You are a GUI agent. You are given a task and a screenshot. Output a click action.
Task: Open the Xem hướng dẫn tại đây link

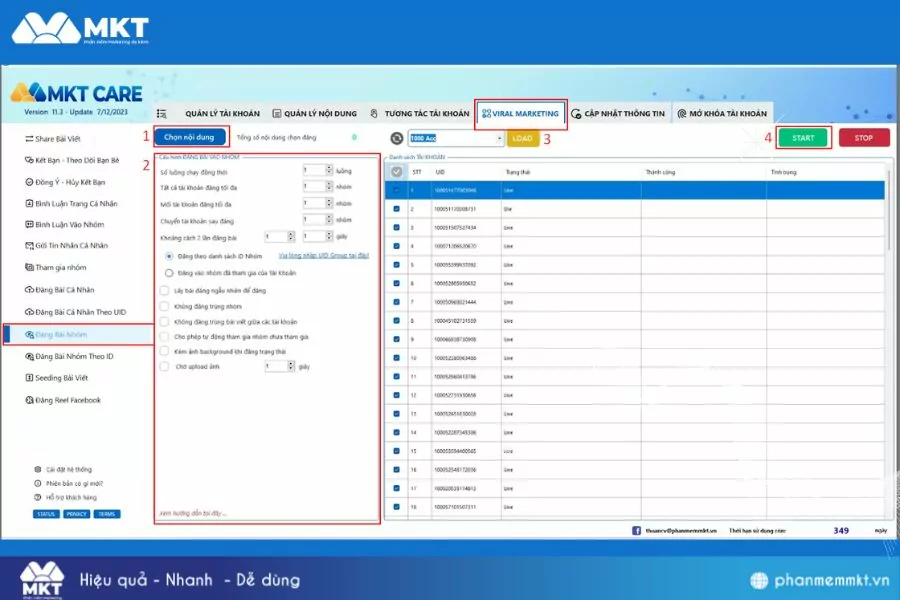[x=193, y=513]
